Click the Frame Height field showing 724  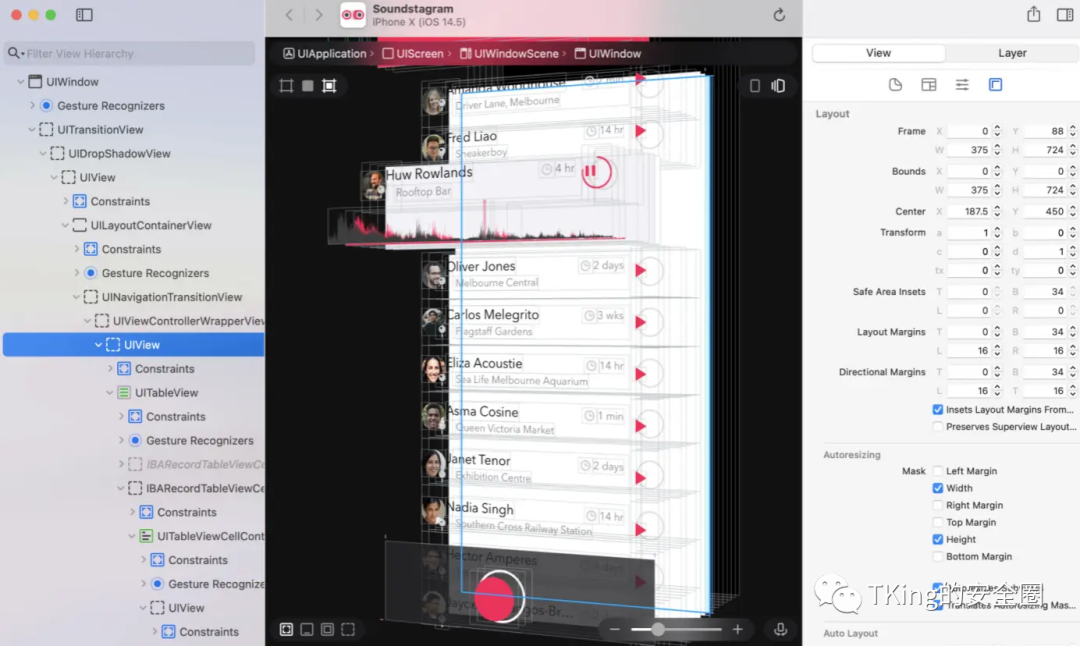(1044, 150)
